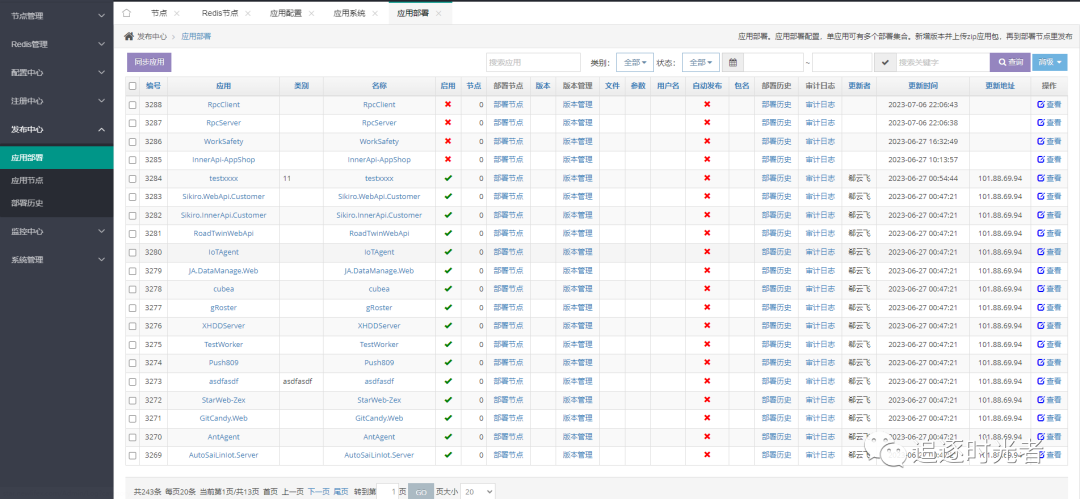Click the home icon in breadcrumb

click(x=129, y=36)
